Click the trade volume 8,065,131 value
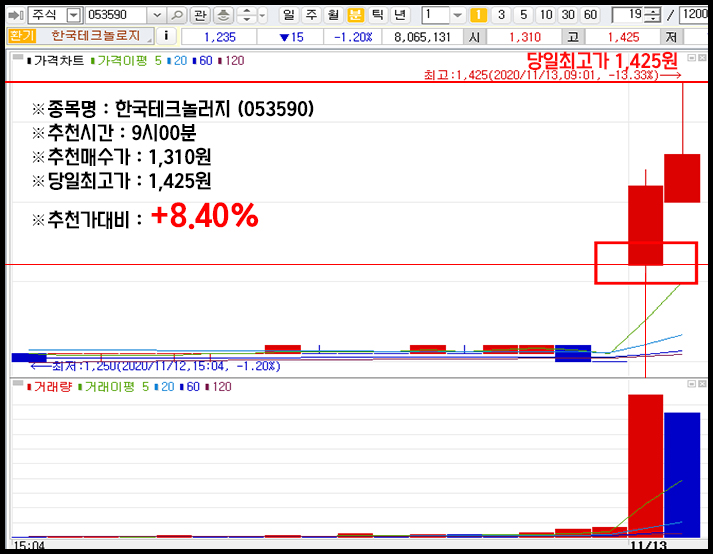This screenshot has width=713, height=554. (422, 37)
